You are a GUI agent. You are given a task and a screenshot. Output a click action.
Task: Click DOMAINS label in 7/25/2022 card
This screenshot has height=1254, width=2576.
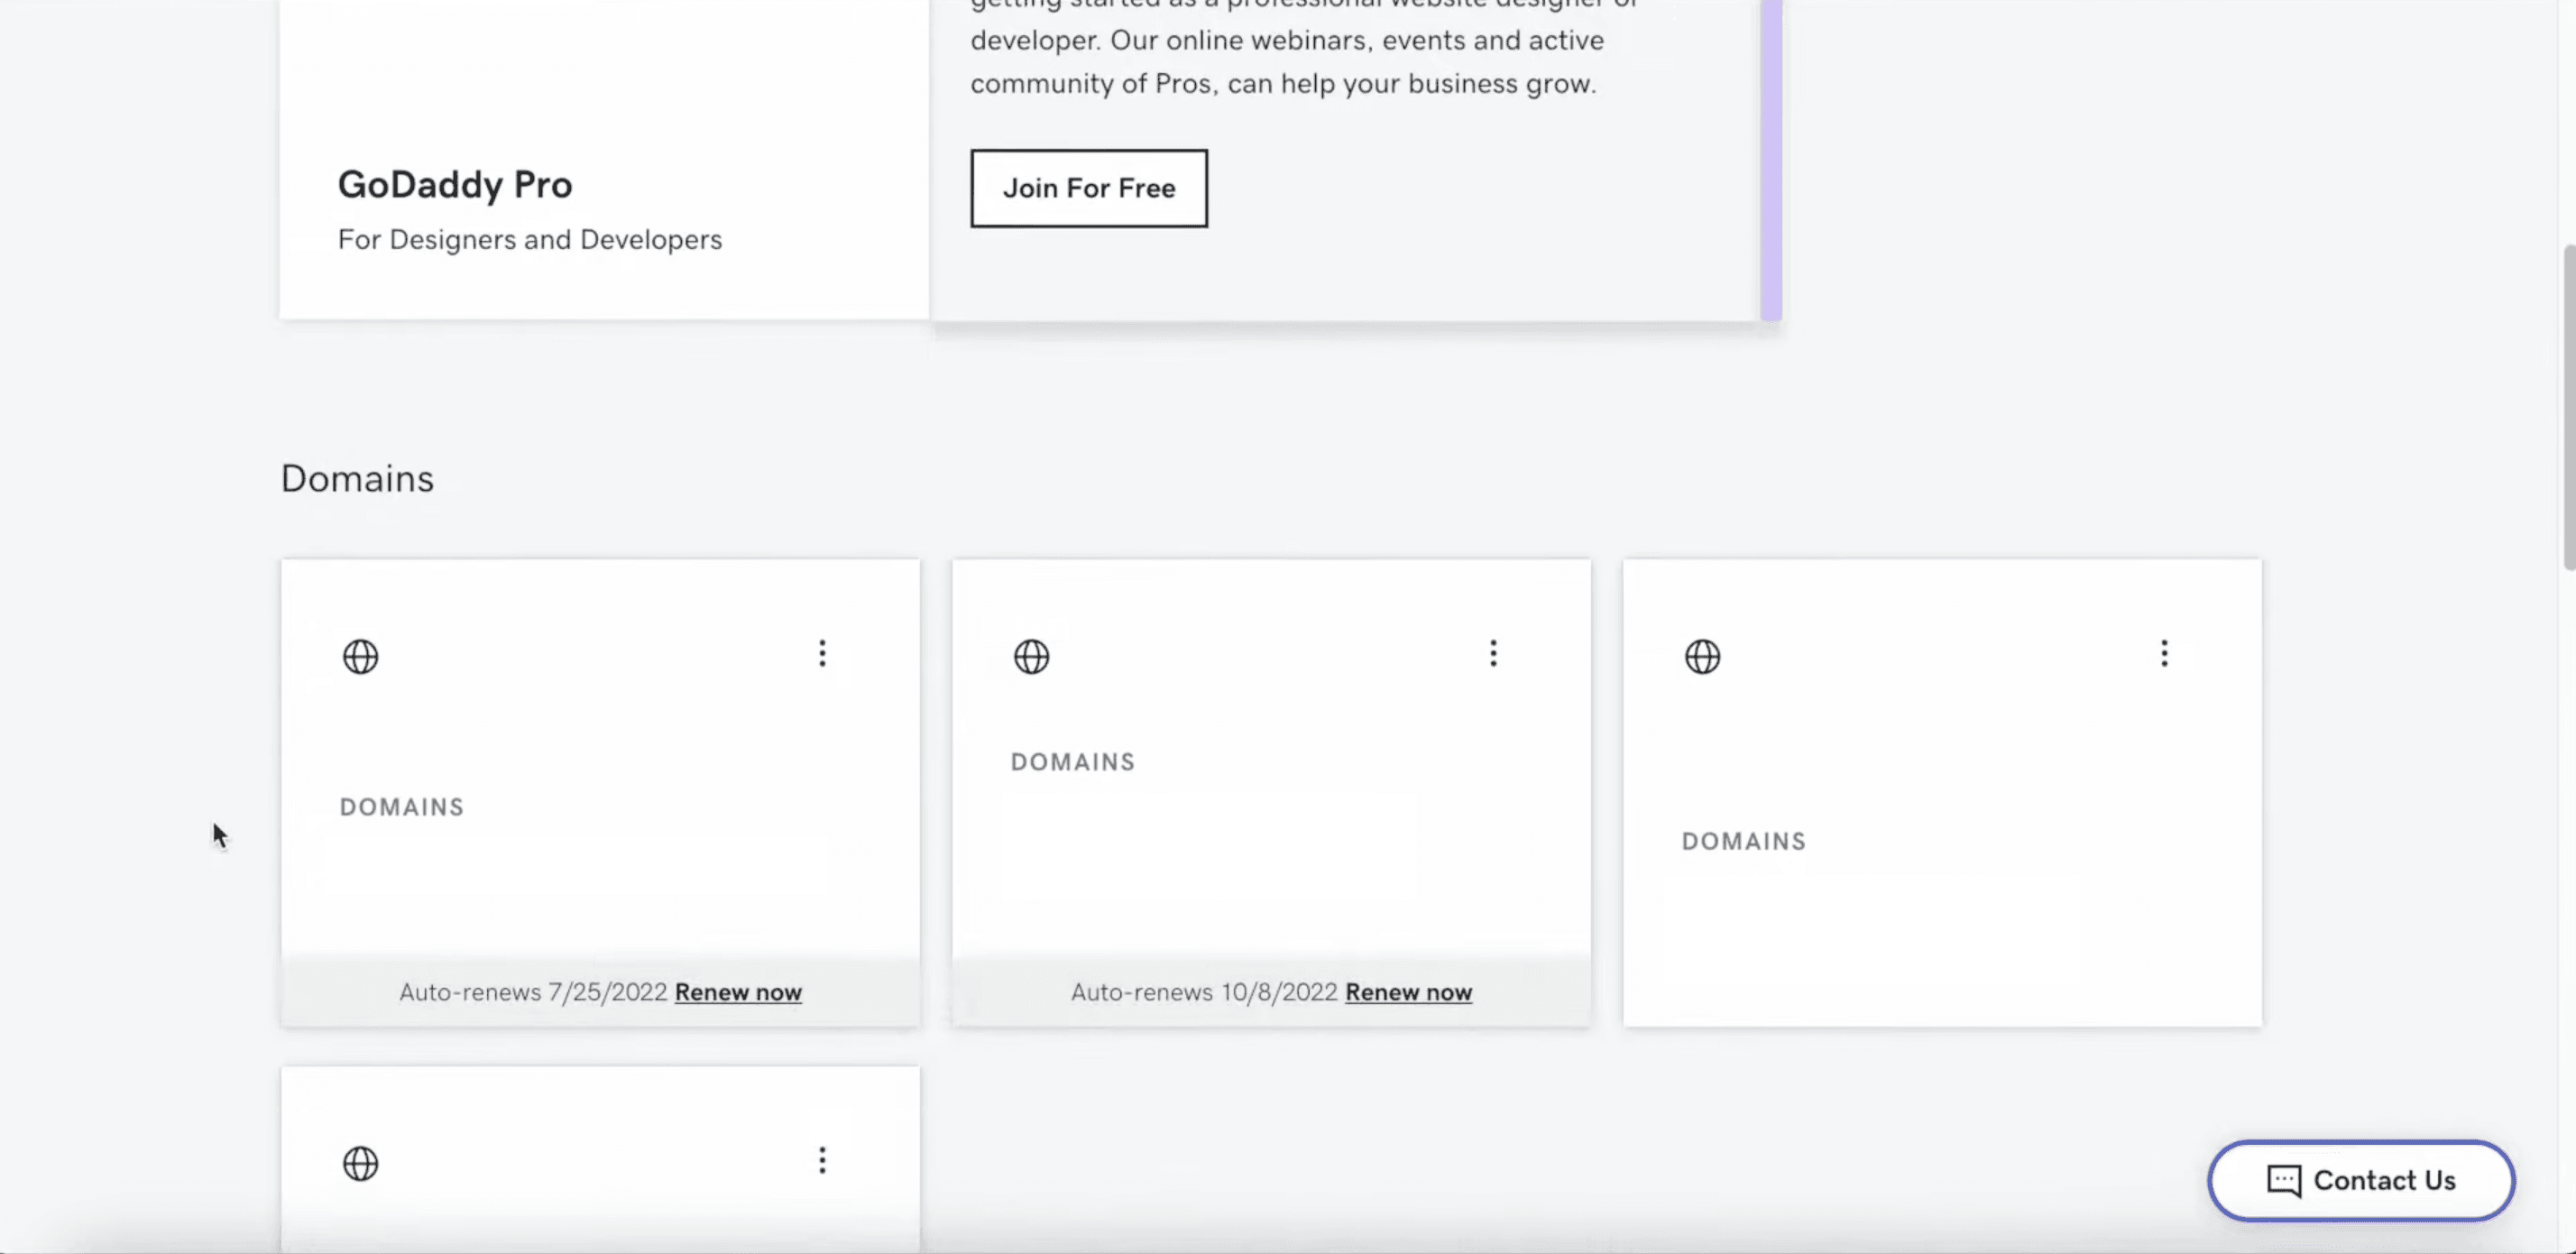coord(402,807)
